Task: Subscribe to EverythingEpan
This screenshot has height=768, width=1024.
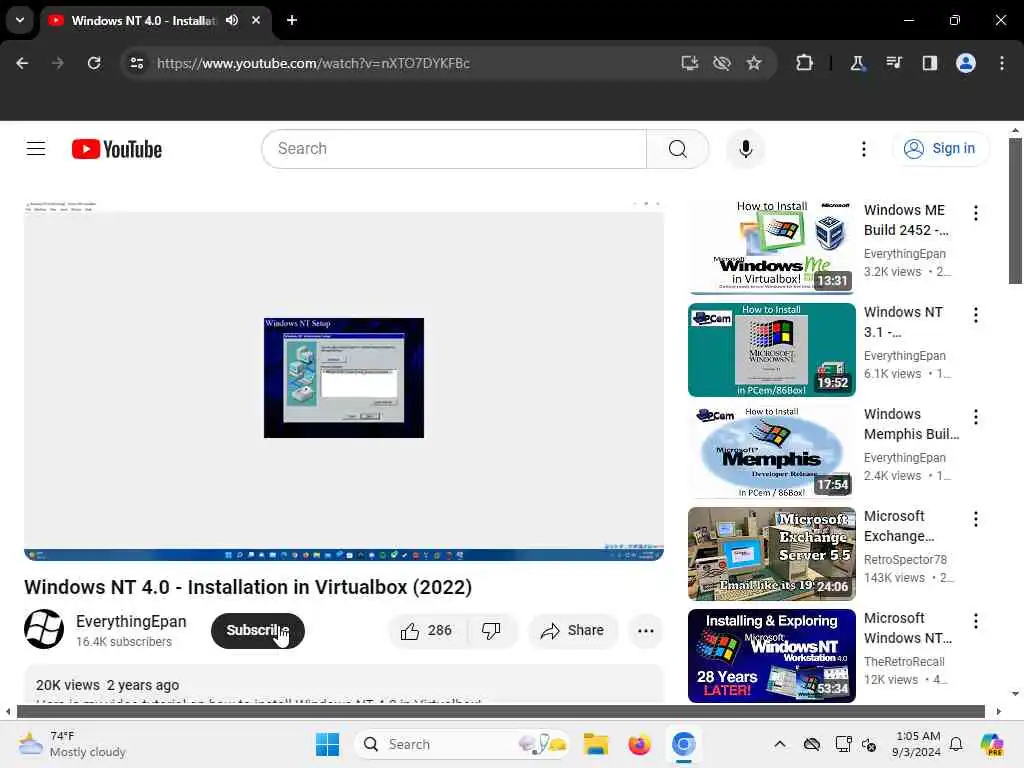Action: [257, 631]
